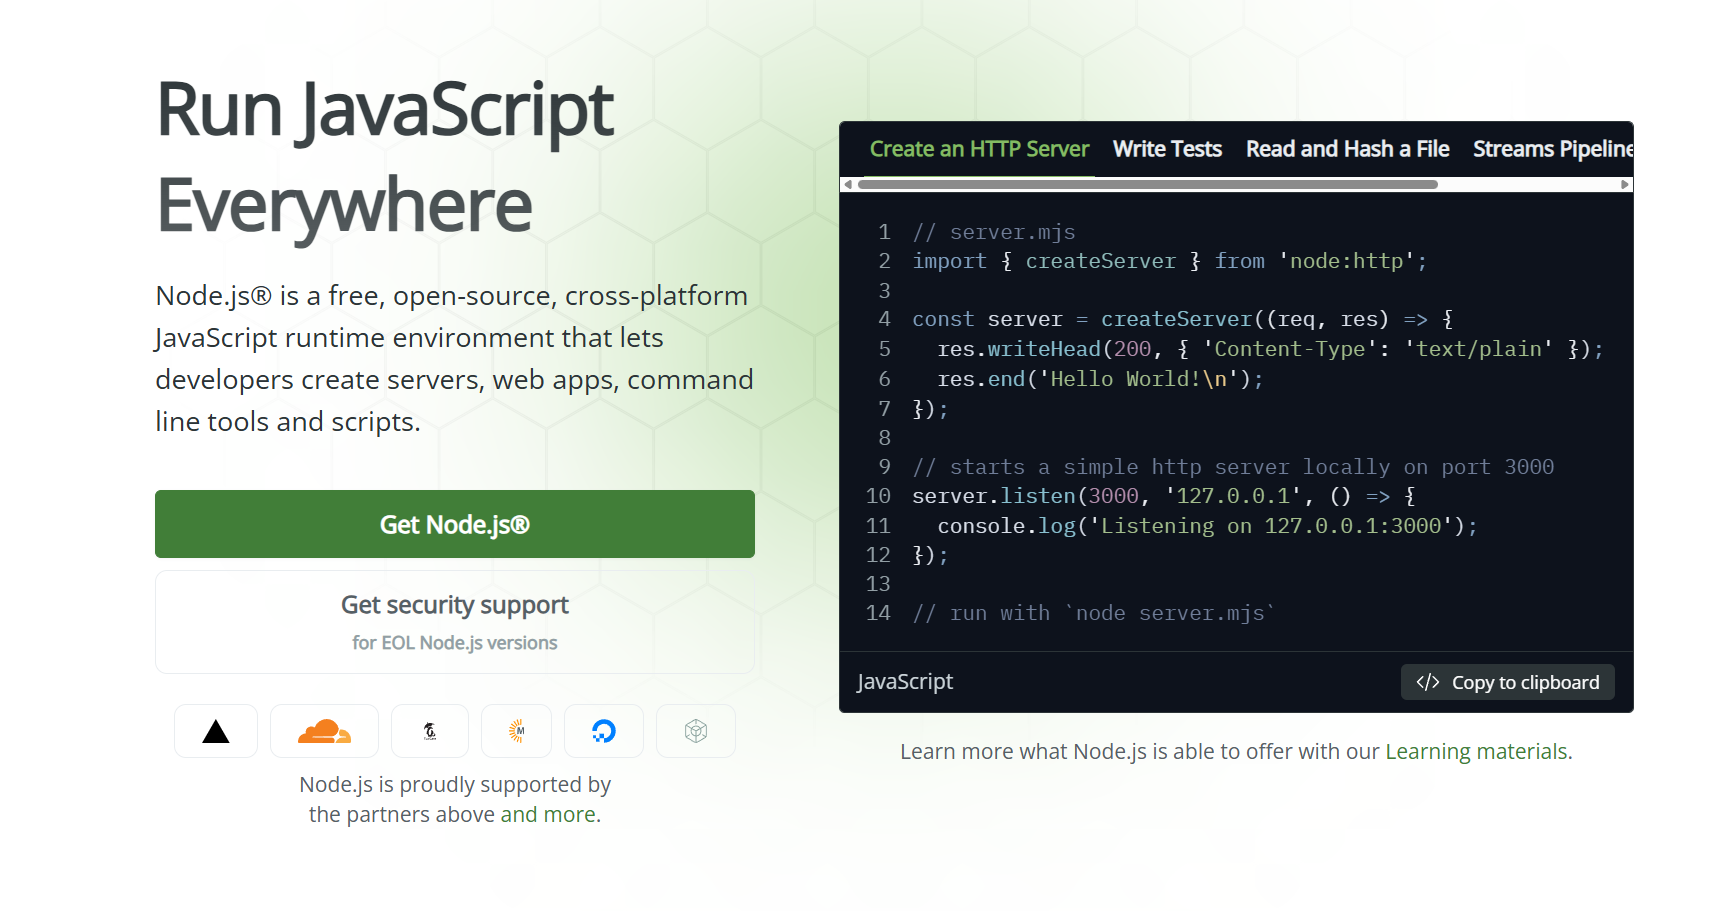Screen dimensions: 1714x911
Task: Click the JavaScript language label
Action: (905, 682)
